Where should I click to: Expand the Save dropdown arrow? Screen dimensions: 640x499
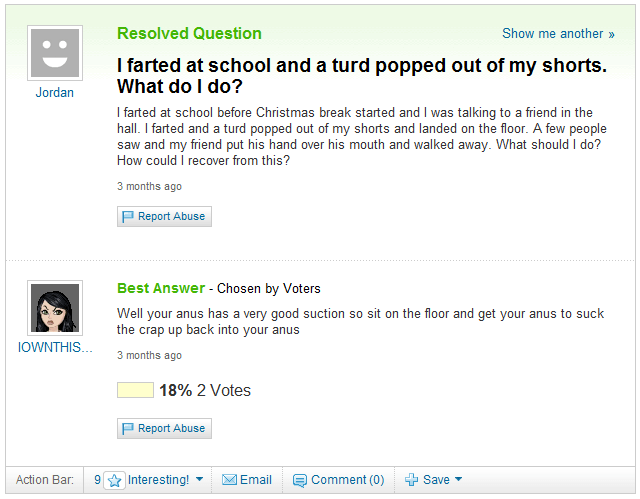coord(458,479)
